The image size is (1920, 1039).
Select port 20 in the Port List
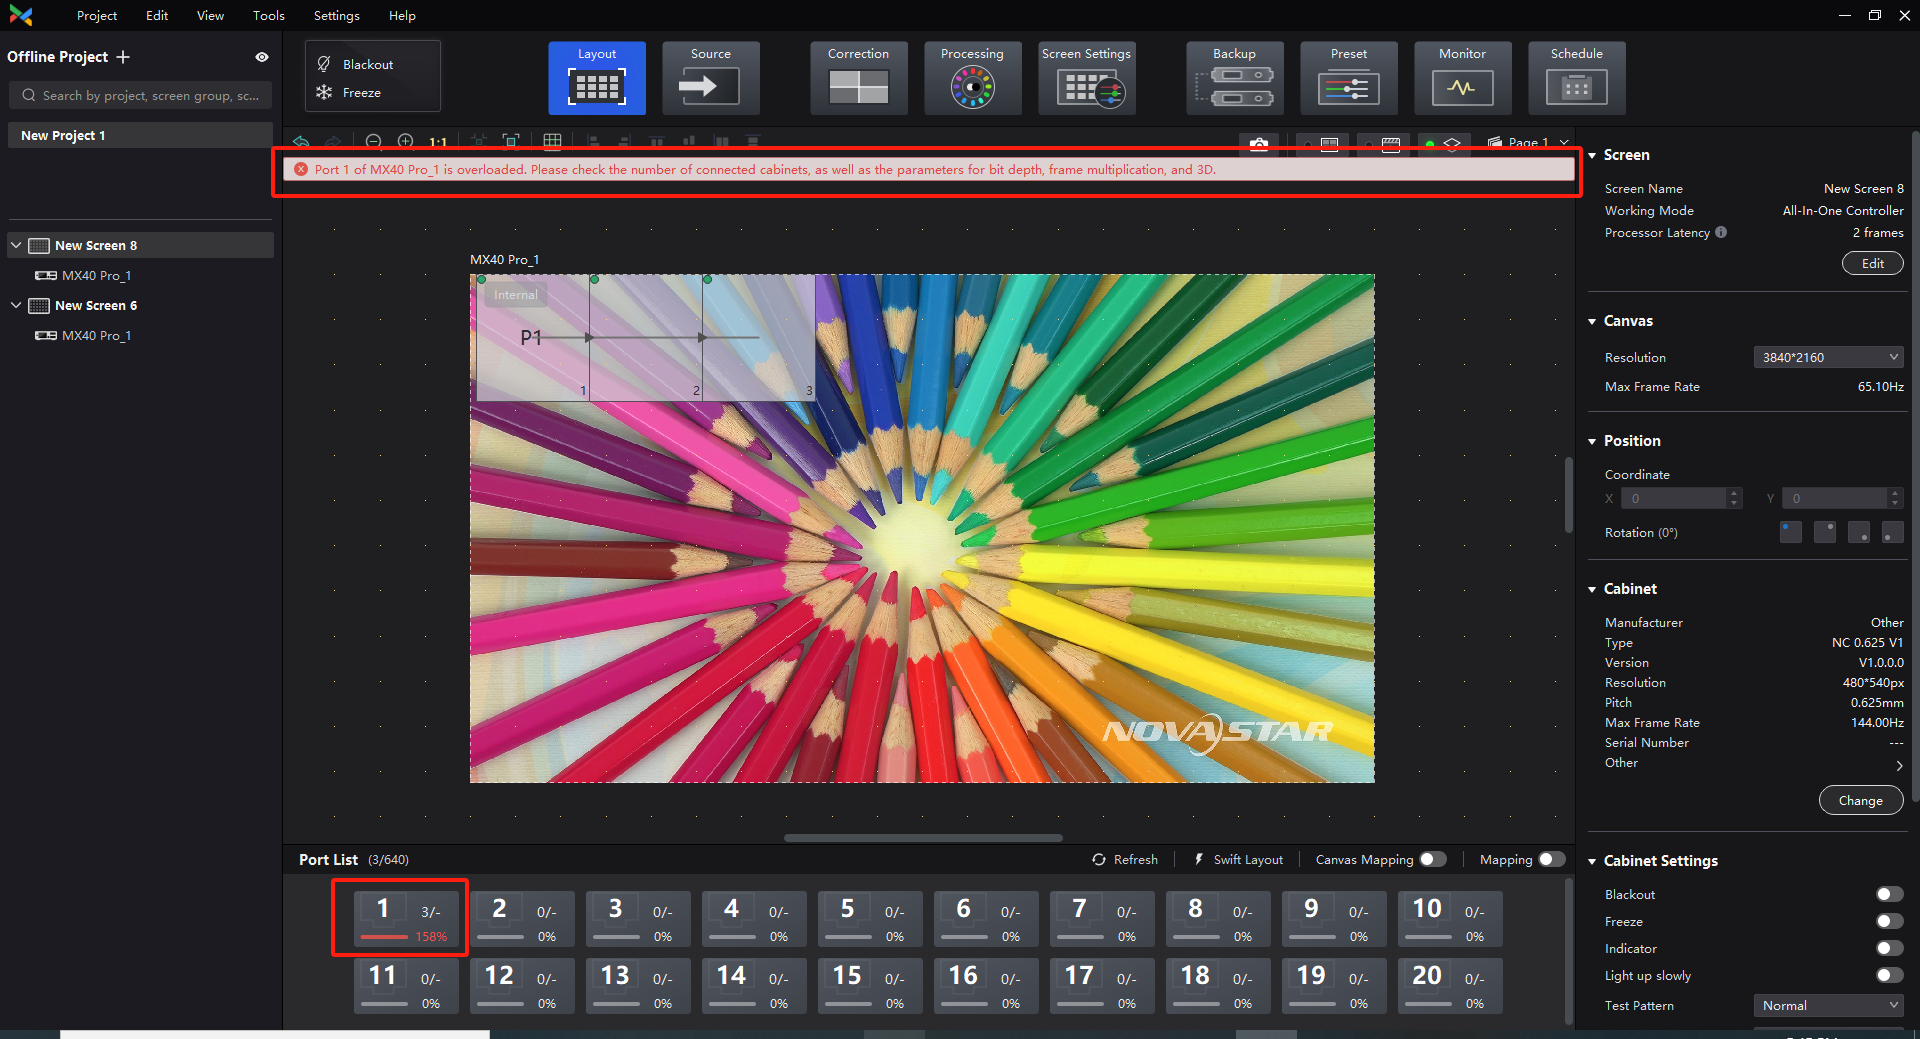click(1450, 987)
